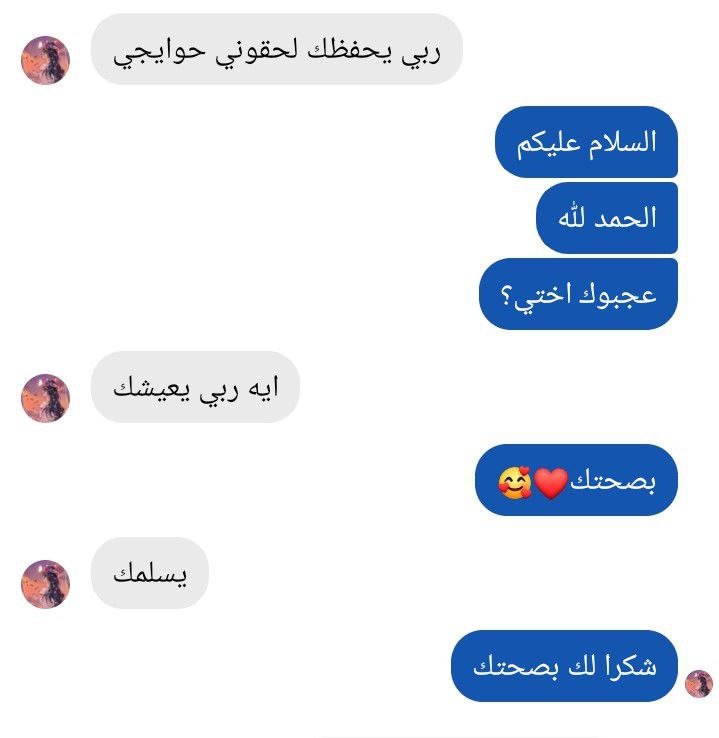Image resolution: width=719 pixels, height=738 pixels.
Task: Click the smiling face with hearts emoji
Action: point(515,482)
